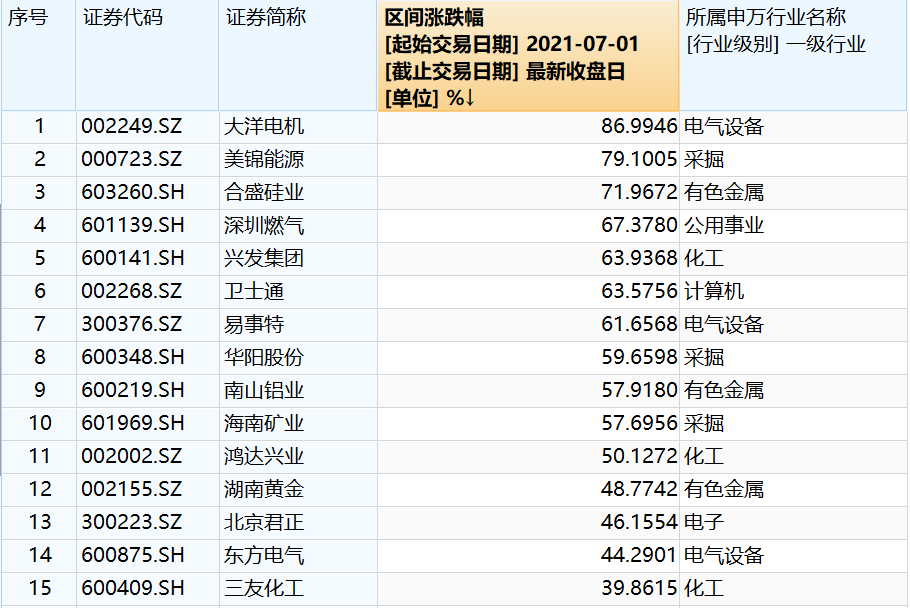Screen dimensions: 910x608
Task: Click row number 7
Action: (39, 324)
